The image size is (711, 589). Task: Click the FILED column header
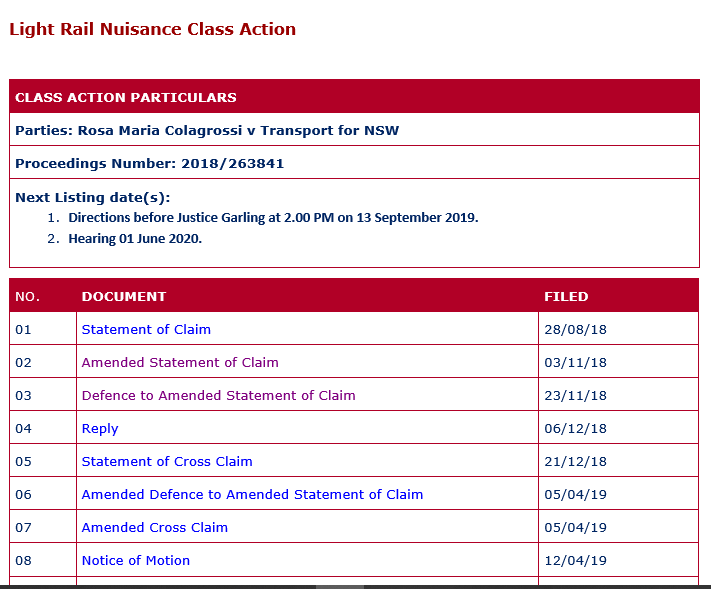(566, 296)
